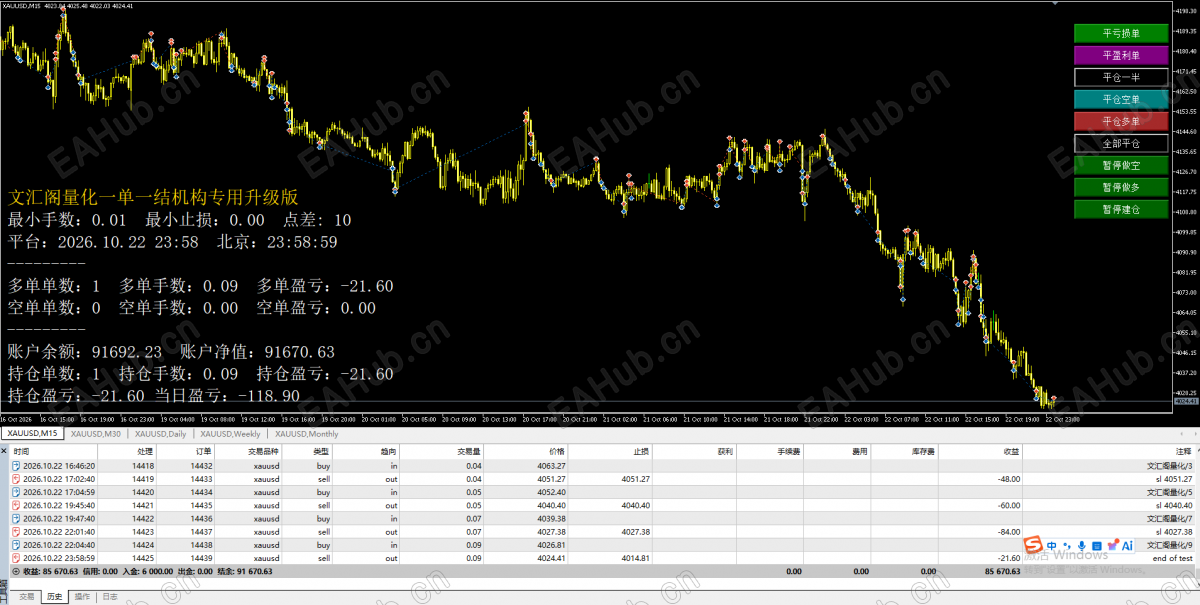This screenshot has width=1200, height=605.
Task: Toggle 暂停建仓 to pause opening positions
Action: 1120,209
